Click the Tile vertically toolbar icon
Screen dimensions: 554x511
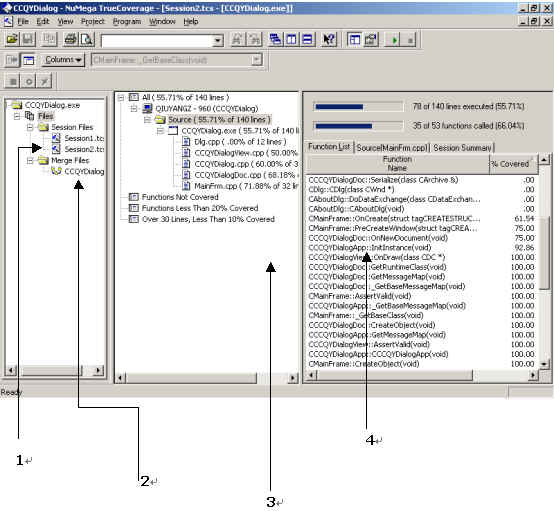pos(291,40)
